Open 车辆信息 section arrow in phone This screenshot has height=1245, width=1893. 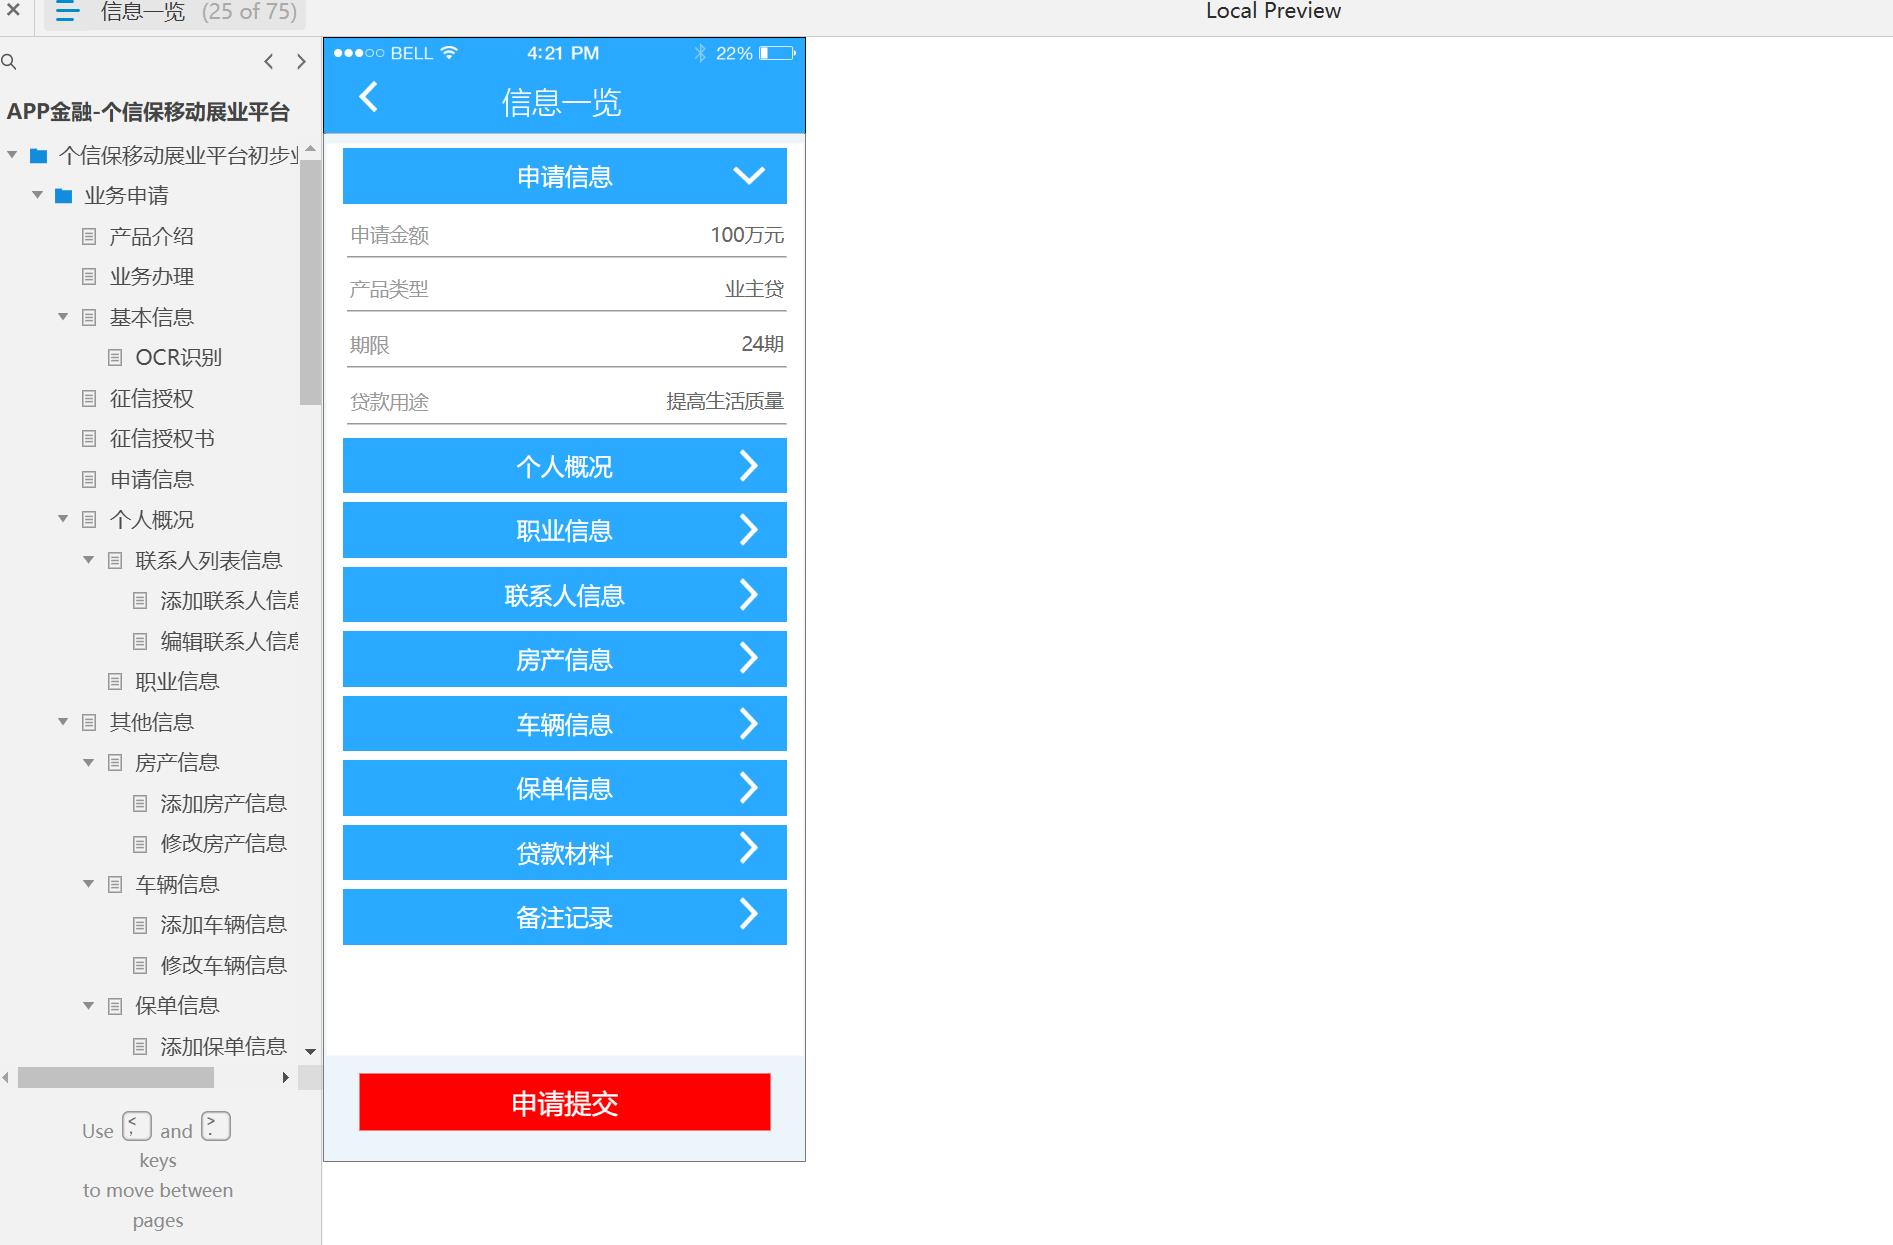pyautogui.click(x=748, y=722)
